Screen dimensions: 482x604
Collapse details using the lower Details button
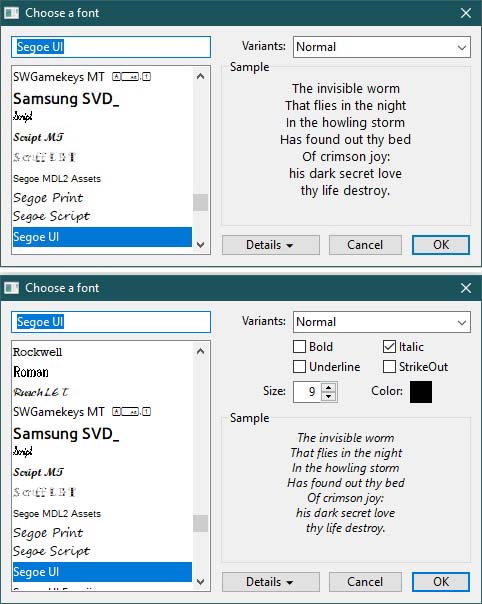click(271, 581)
